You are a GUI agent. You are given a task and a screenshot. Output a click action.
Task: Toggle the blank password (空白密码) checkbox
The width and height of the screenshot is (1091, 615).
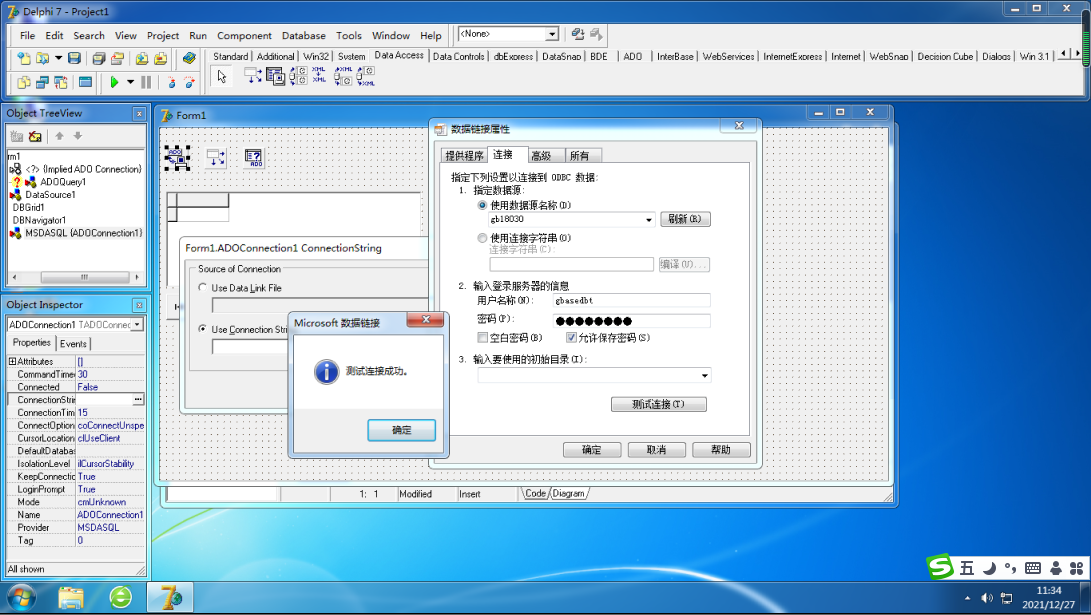(482, 337)
